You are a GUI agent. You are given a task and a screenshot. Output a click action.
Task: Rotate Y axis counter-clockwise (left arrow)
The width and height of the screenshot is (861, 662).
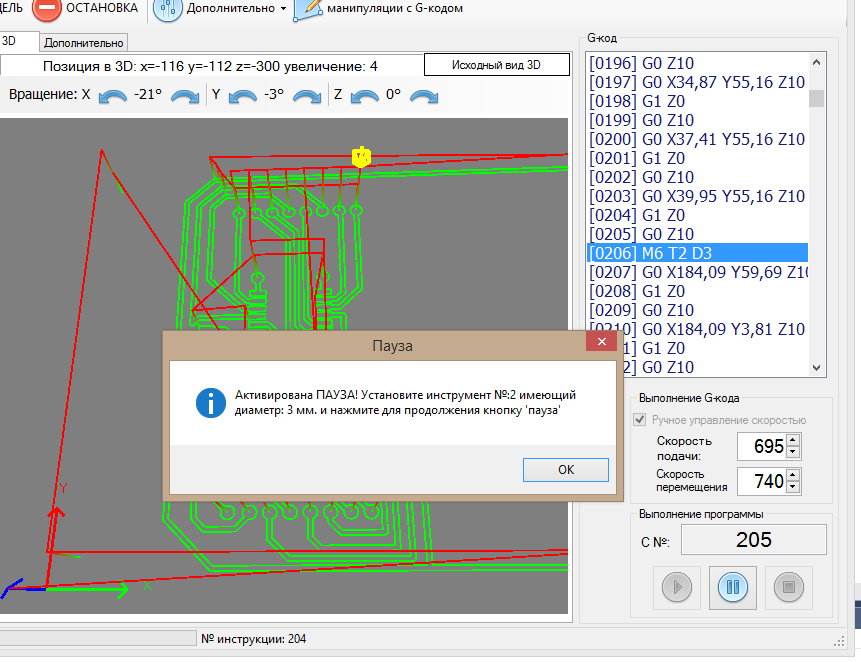click(x=243, y=97)
